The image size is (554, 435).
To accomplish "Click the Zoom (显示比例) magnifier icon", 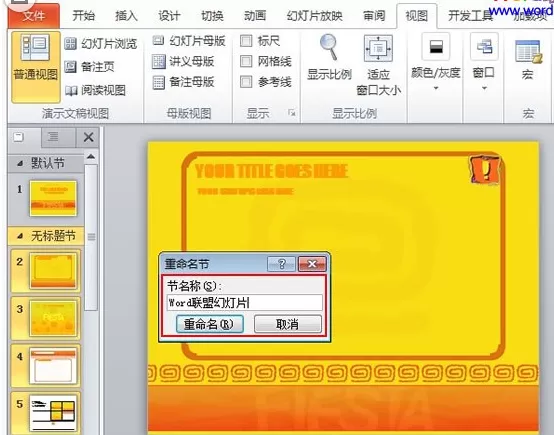I will [x=329, y=48].
